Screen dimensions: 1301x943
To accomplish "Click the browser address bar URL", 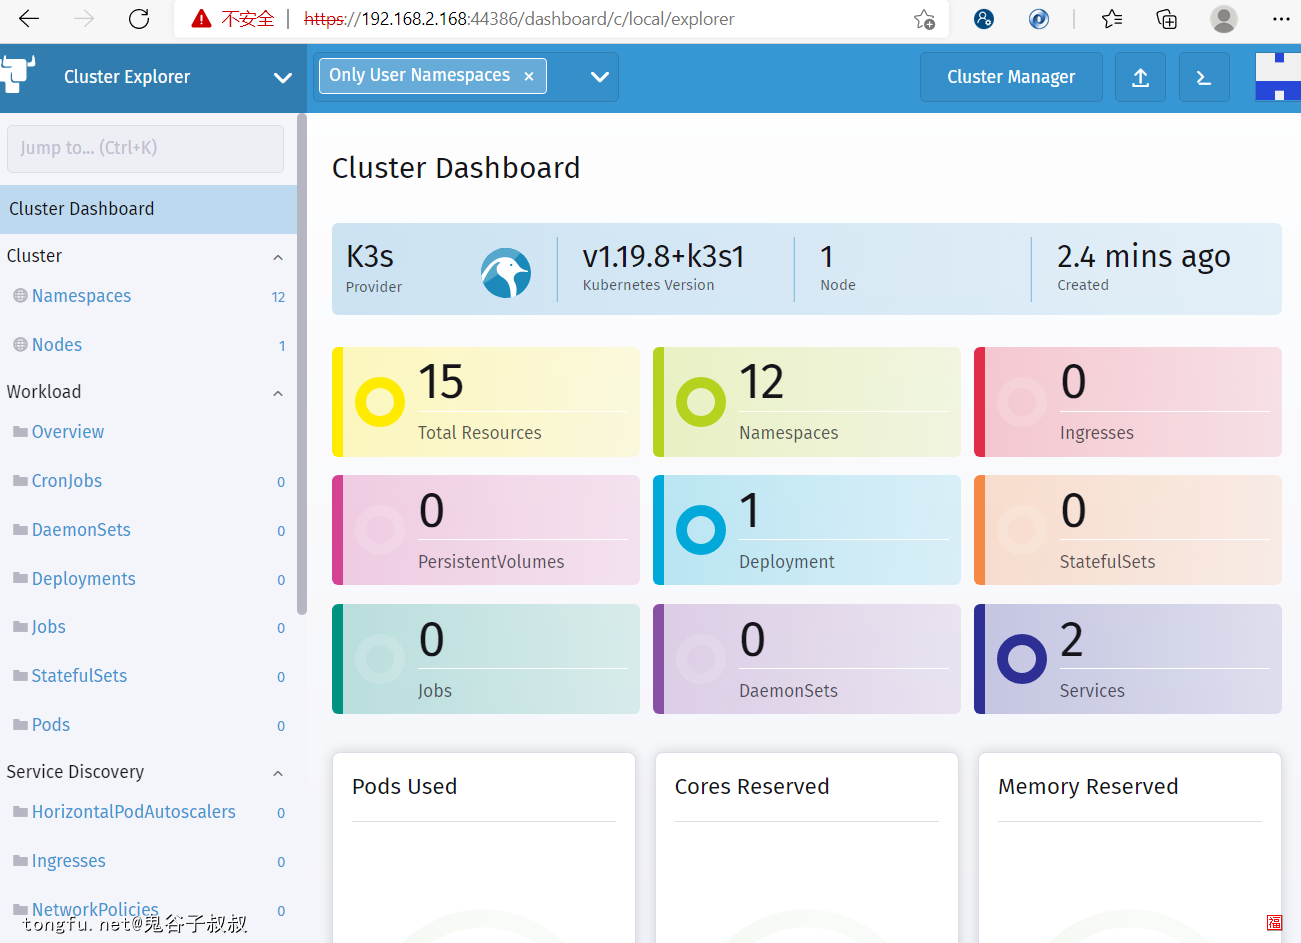I will [x=518, y=19].
